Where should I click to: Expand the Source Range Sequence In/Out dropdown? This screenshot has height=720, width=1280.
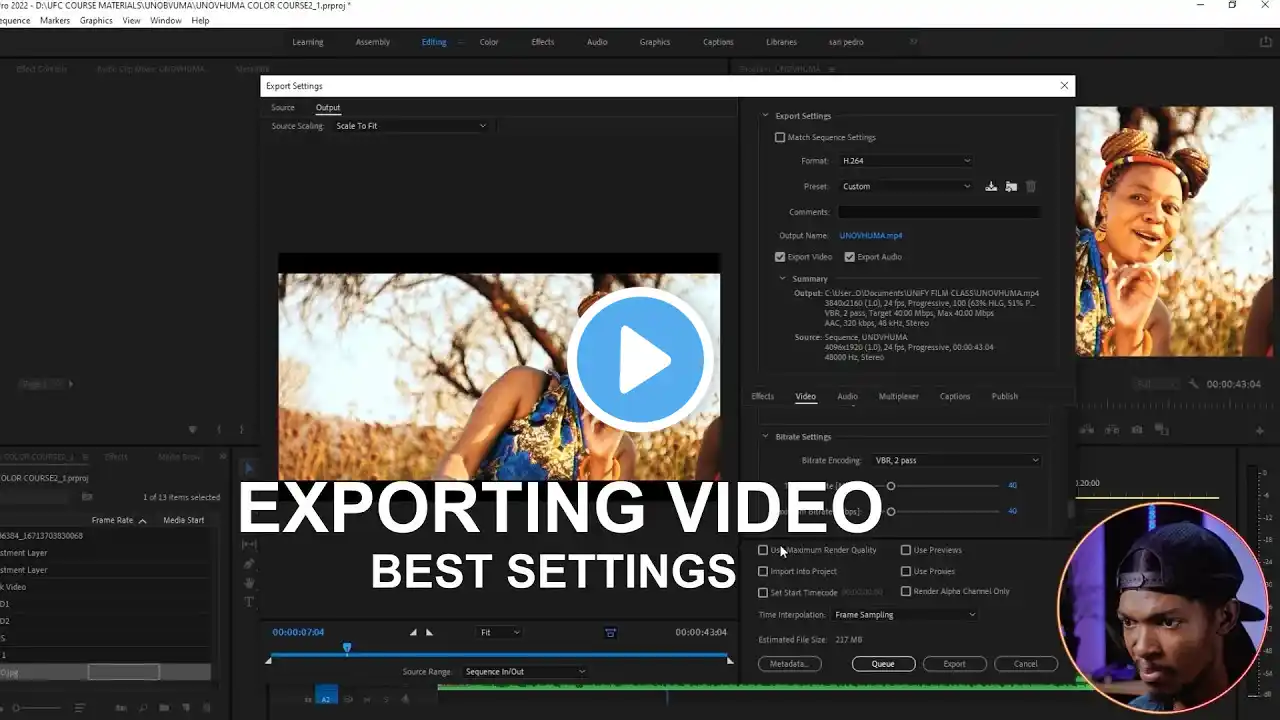(x=525, y=671)
